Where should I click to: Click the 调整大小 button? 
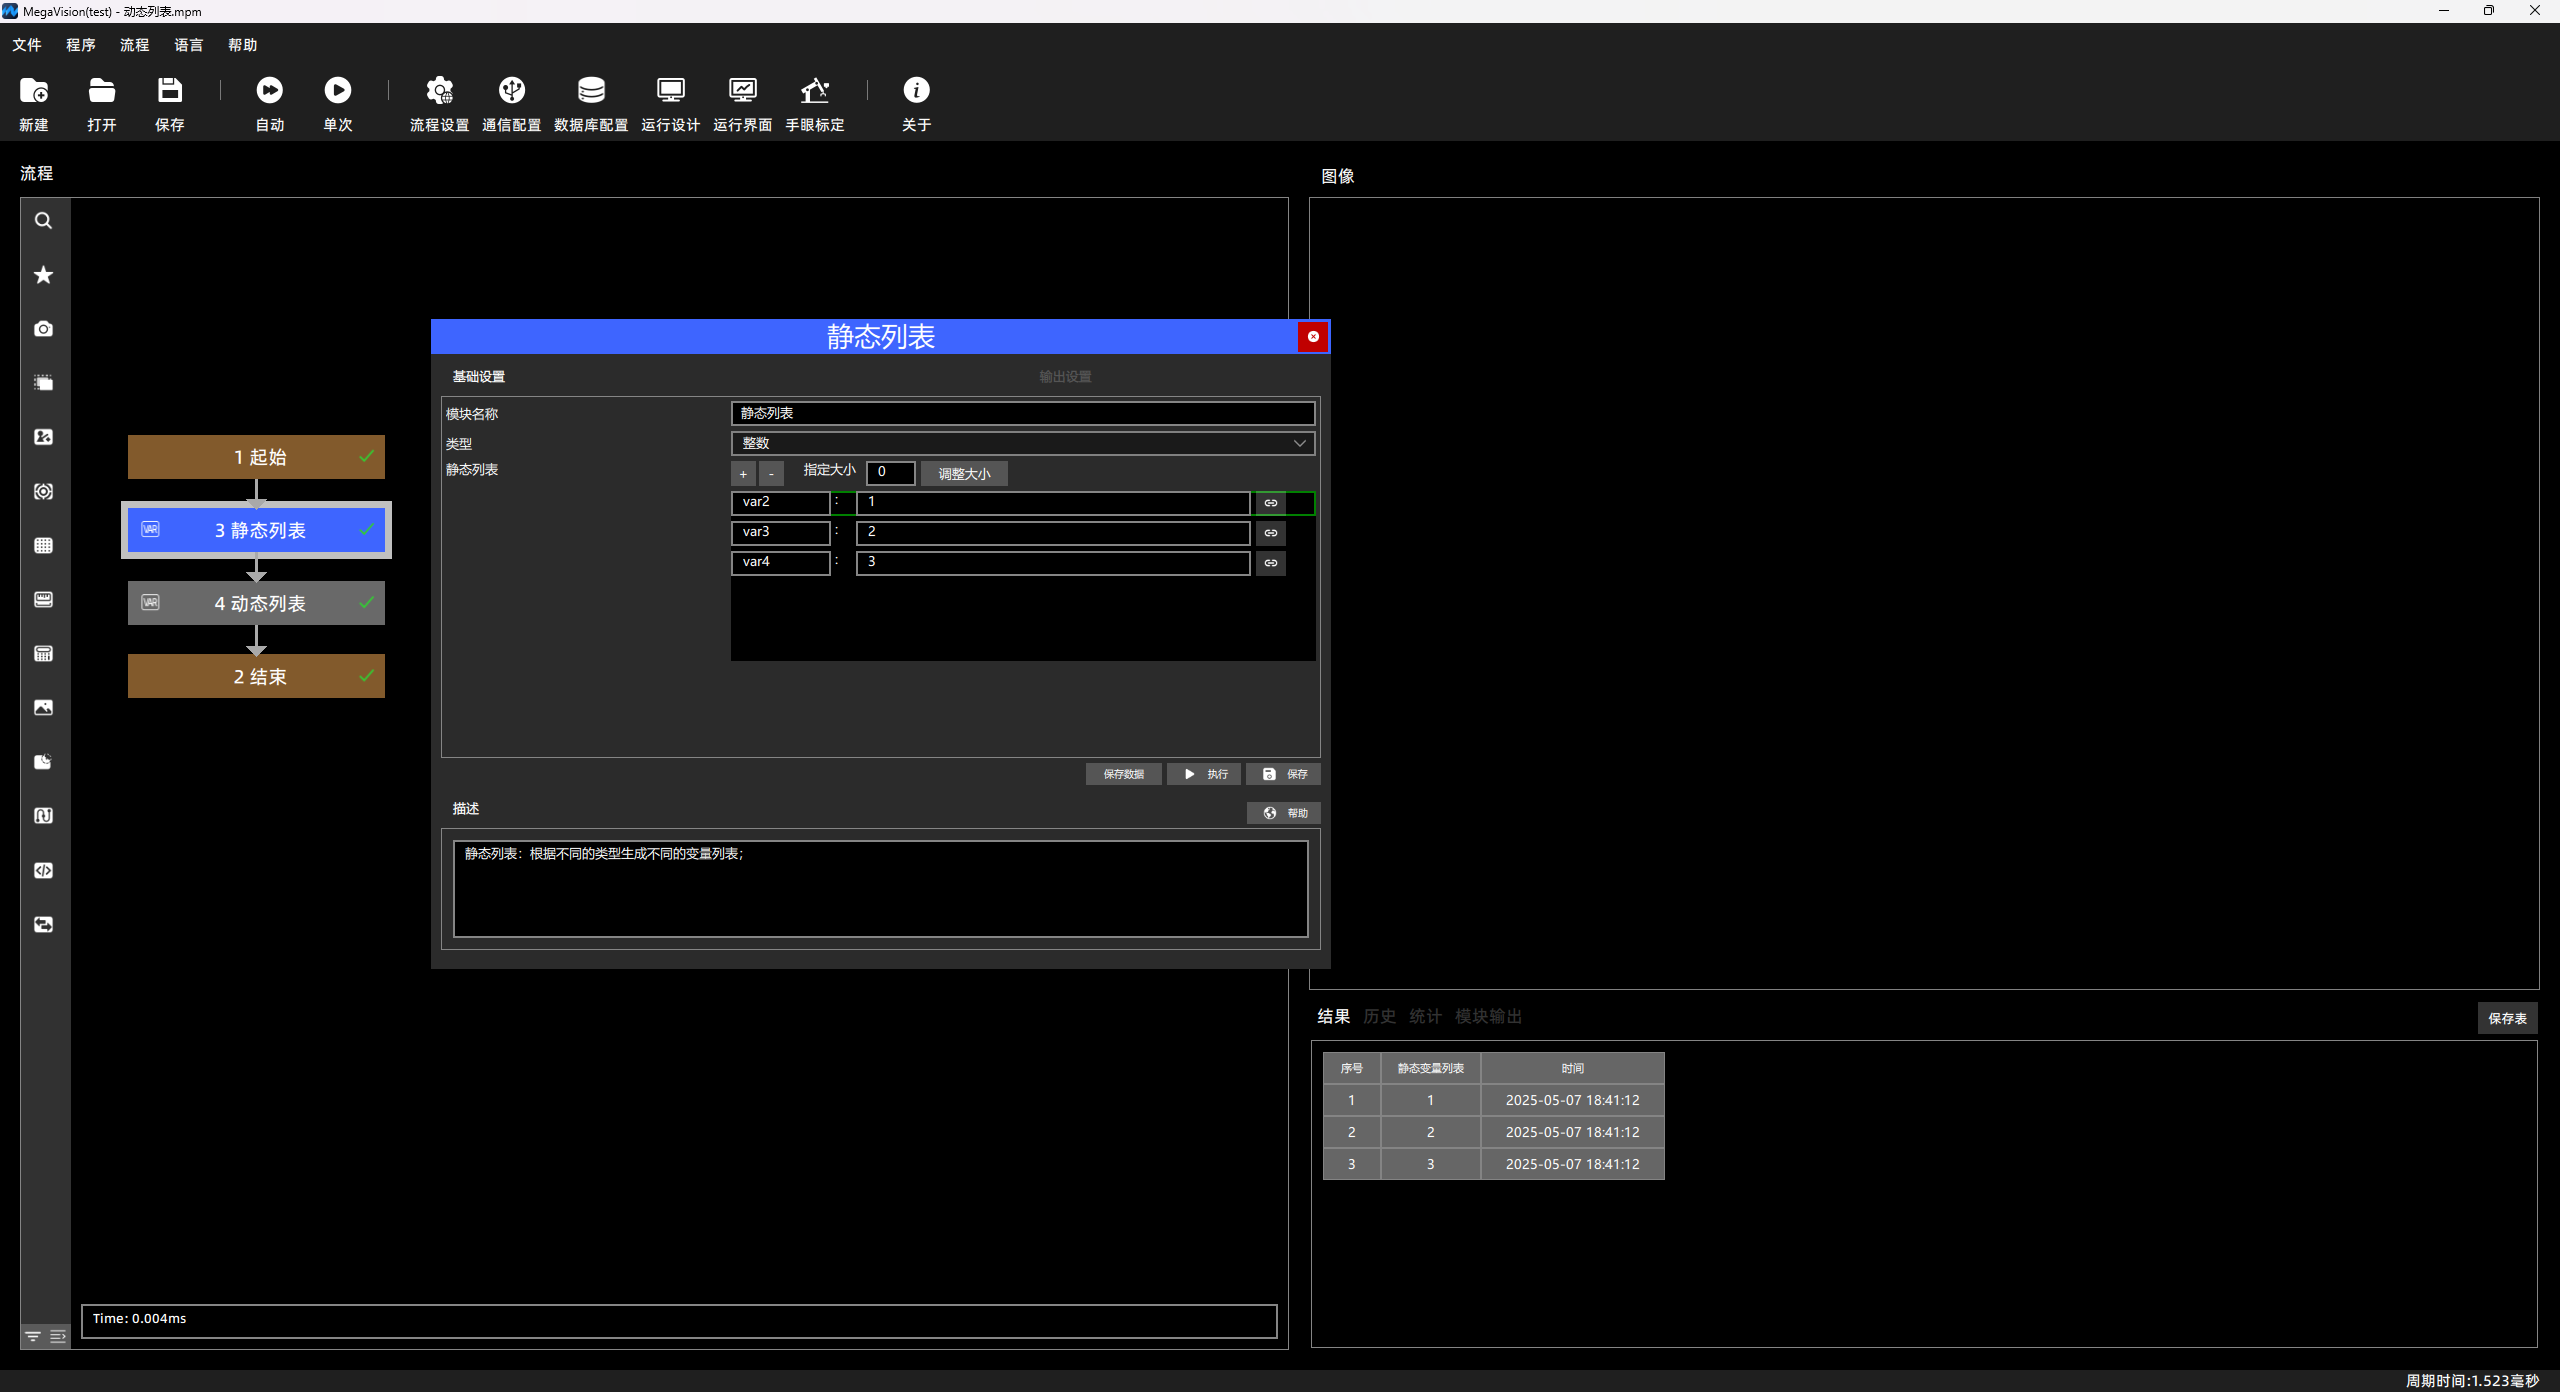(964, 474)
